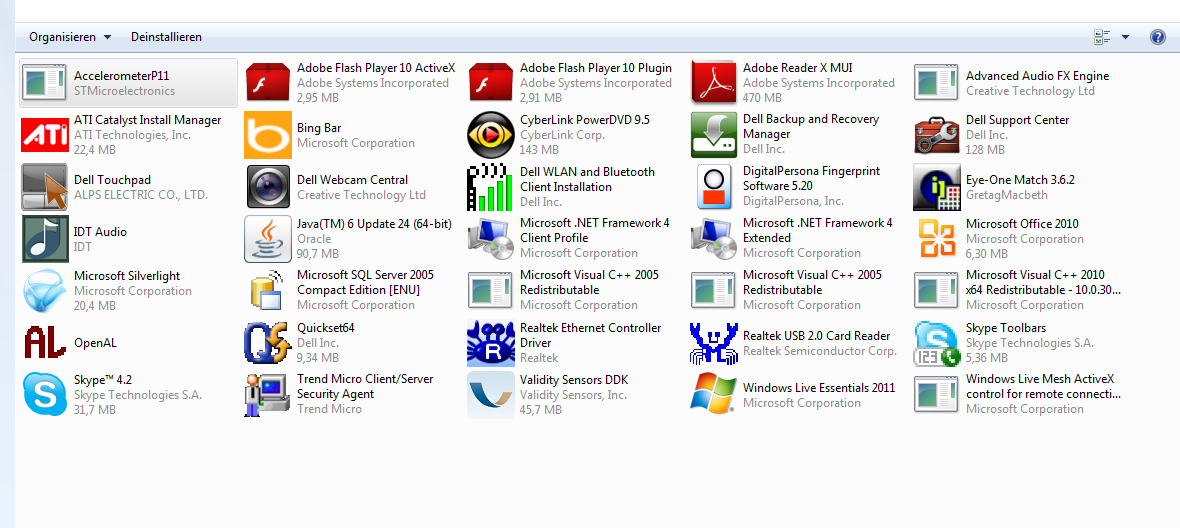Select the Microsoft Office 2010 icon

[x=937, y=238]
